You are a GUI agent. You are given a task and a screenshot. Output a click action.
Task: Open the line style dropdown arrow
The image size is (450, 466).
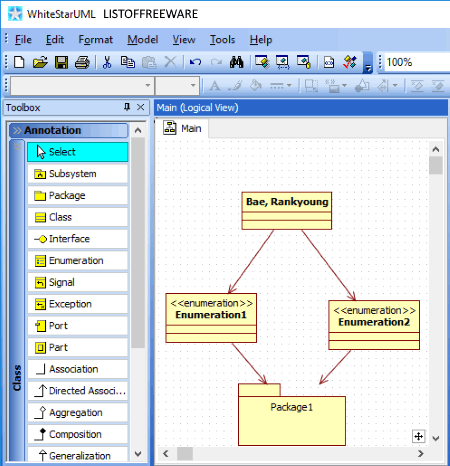click(289, 86)
